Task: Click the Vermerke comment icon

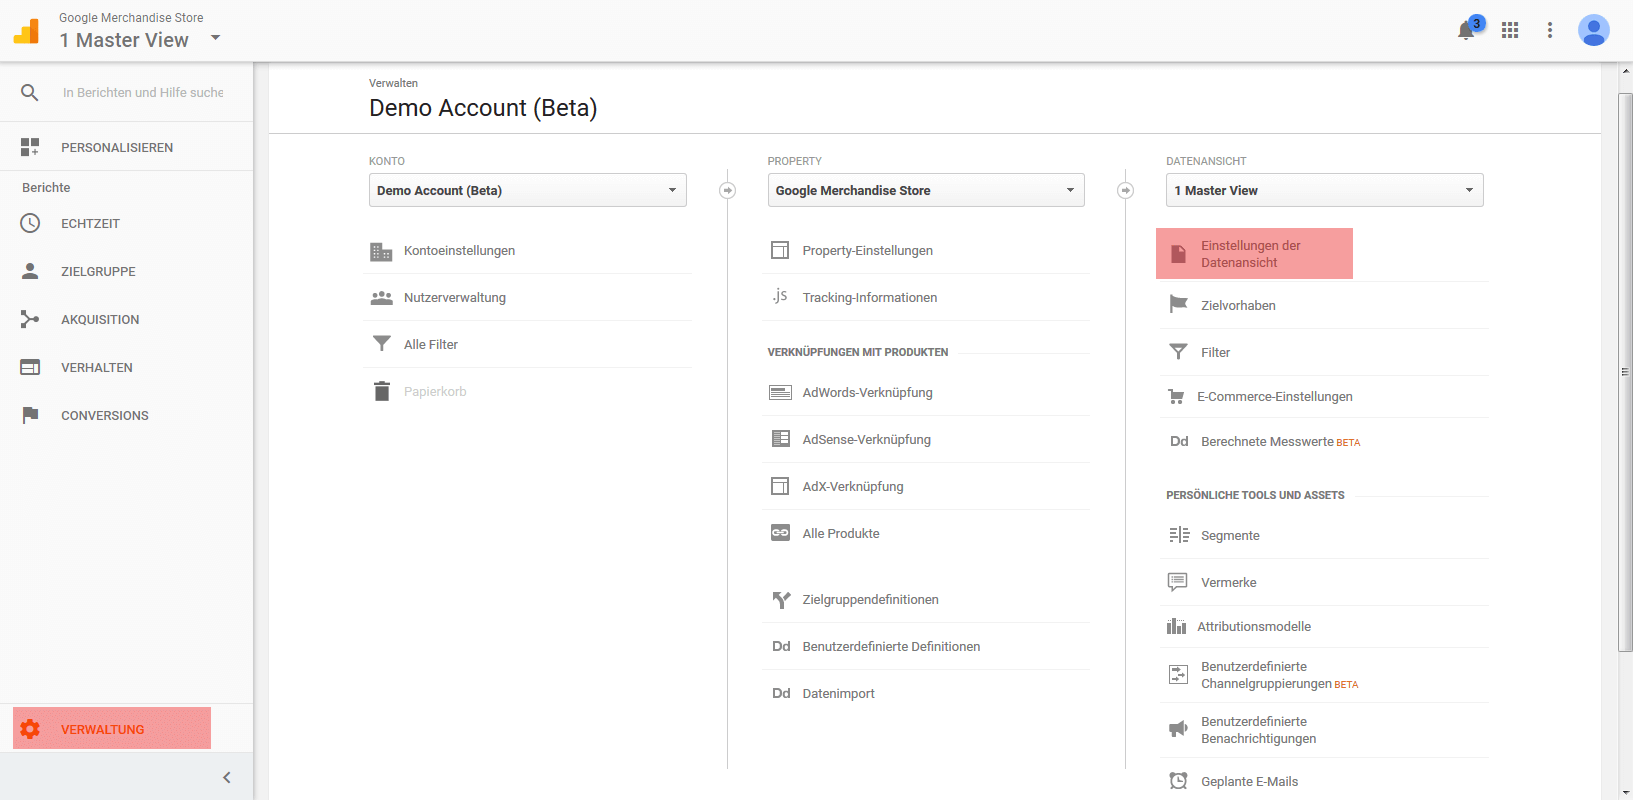Action: click(x=1178, y=582)
